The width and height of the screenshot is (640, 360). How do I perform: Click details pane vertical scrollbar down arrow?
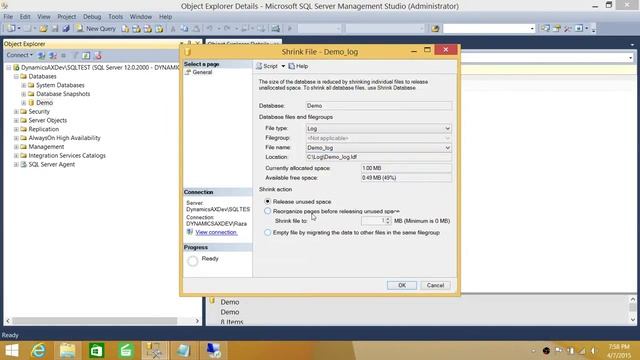[x=633, y=320]
